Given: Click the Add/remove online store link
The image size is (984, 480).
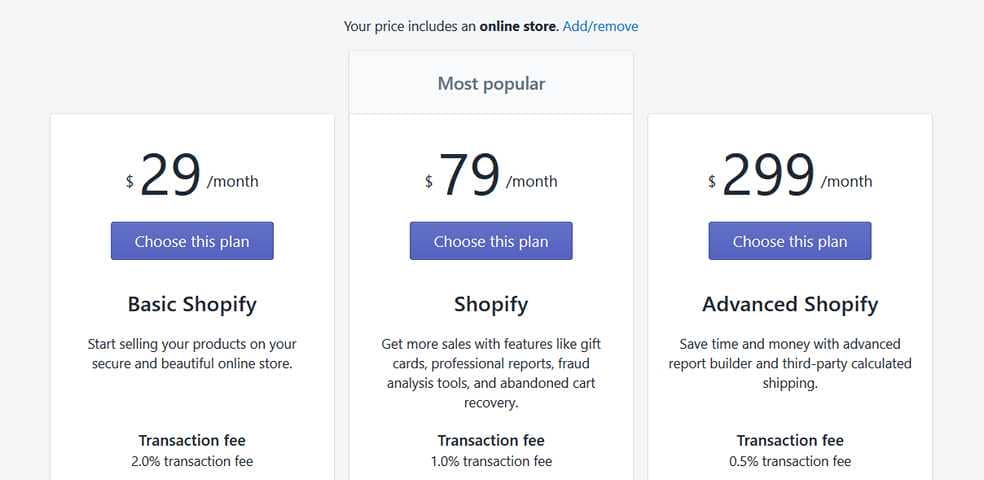Looking at the screenshot, I should point(600,26).
